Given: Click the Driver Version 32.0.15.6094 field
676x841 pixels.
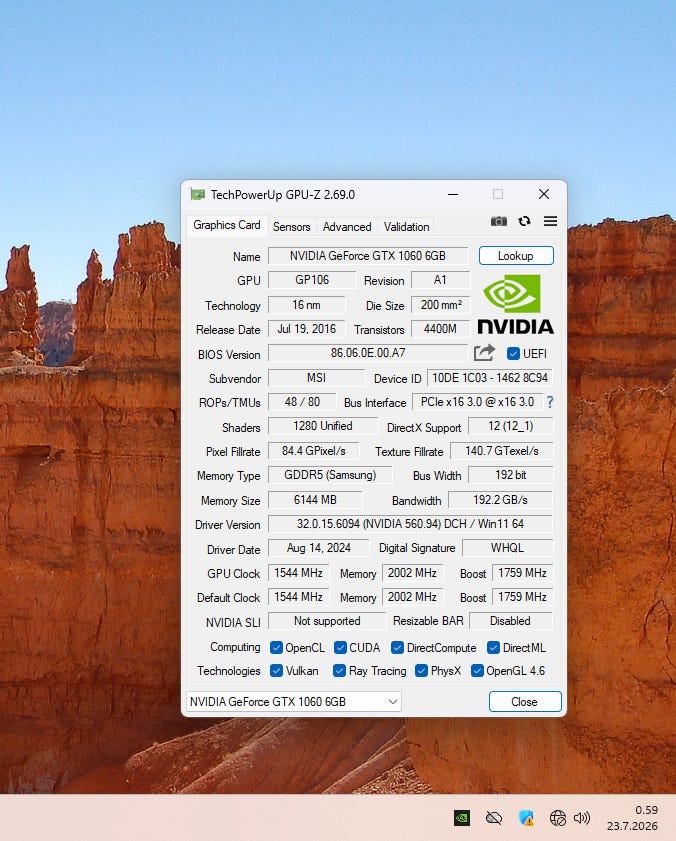Looking at the screenshot, I should (x=410, y=523).
